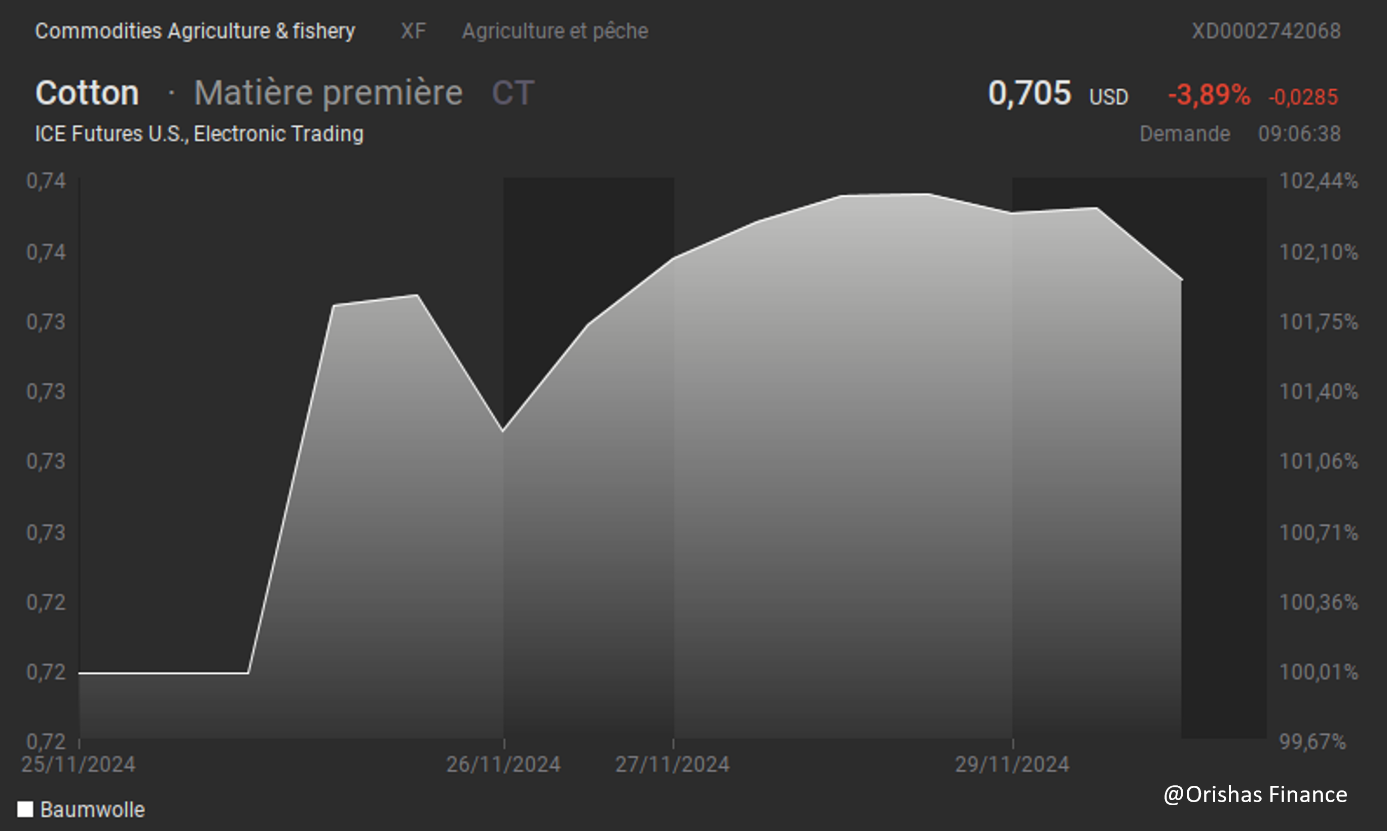Click the 100,36% right axis label
Image resolution: width=1387 pixels, height=831 pixels.
click(x=1319, y=601)
